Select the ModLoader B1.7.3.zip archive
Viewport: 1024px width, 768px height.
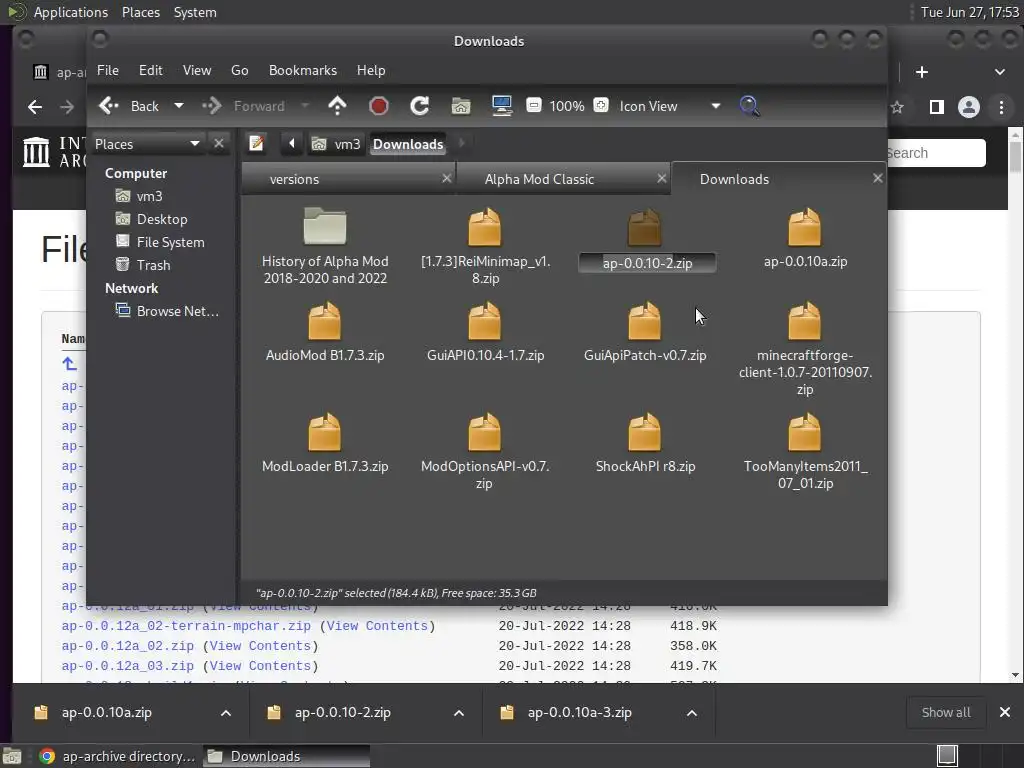point(325,443)
